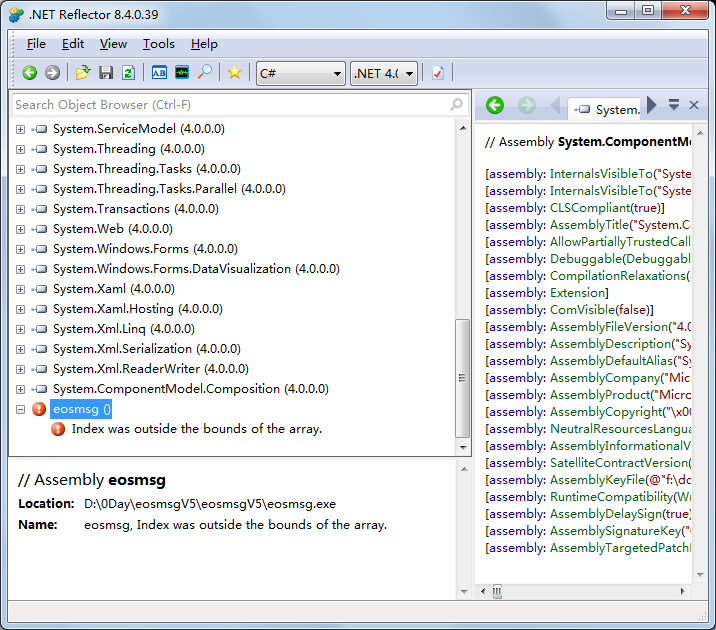716x630 pixels.
Task: Open the File menu
Action: [36, 44]
